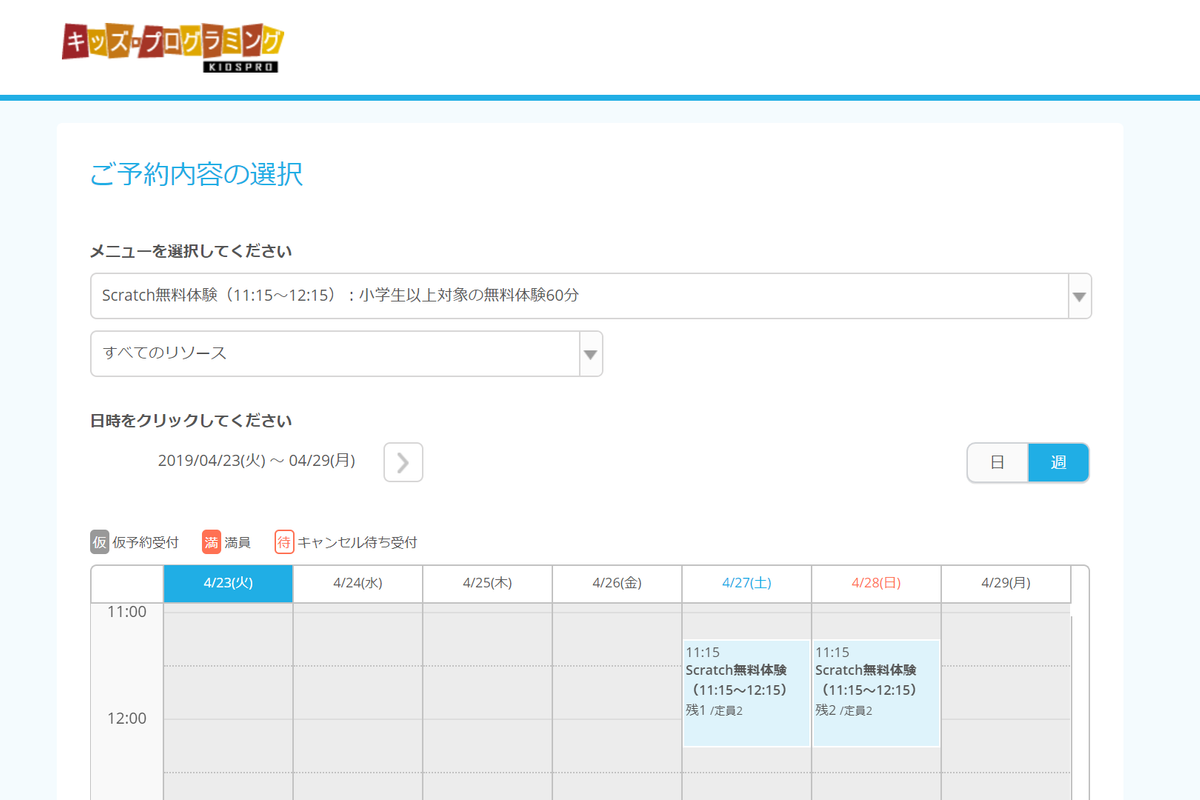Select the 4/27(土) column header
The image size is (1200, 800).
746,584
